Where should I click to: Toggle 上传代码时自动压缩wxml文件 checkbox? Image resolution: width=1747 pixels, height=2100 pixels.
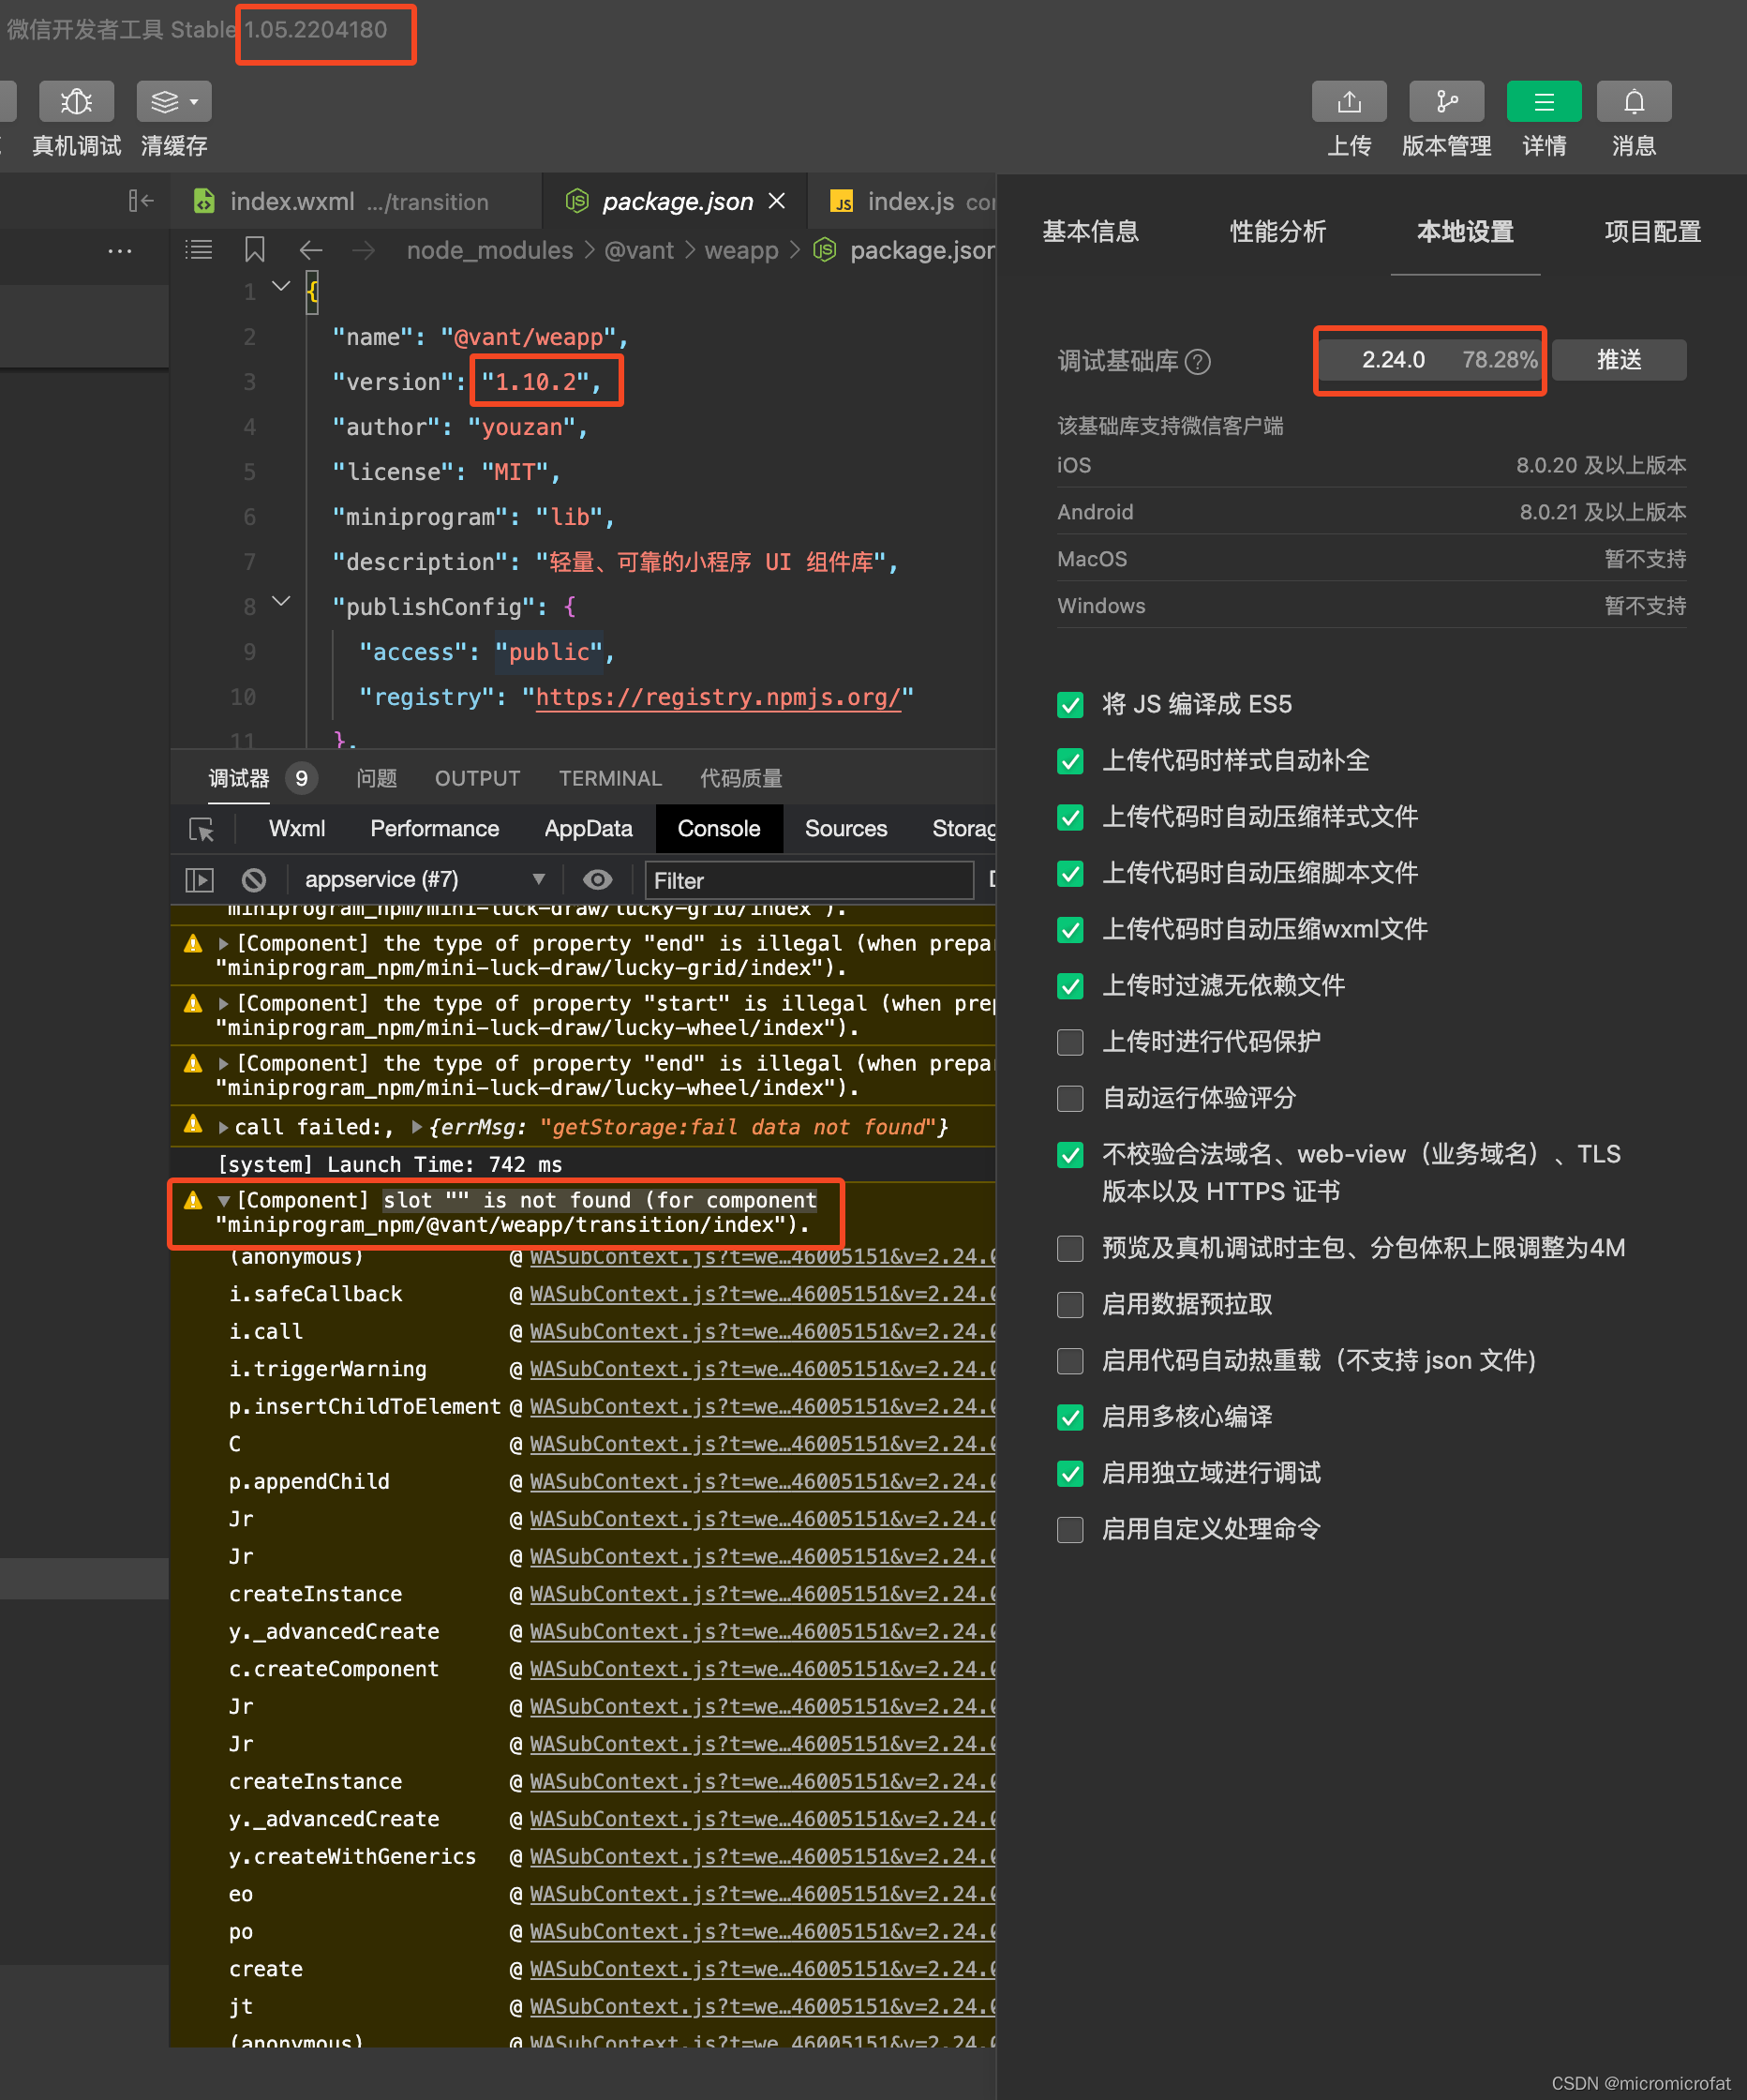pos(1070,930)
